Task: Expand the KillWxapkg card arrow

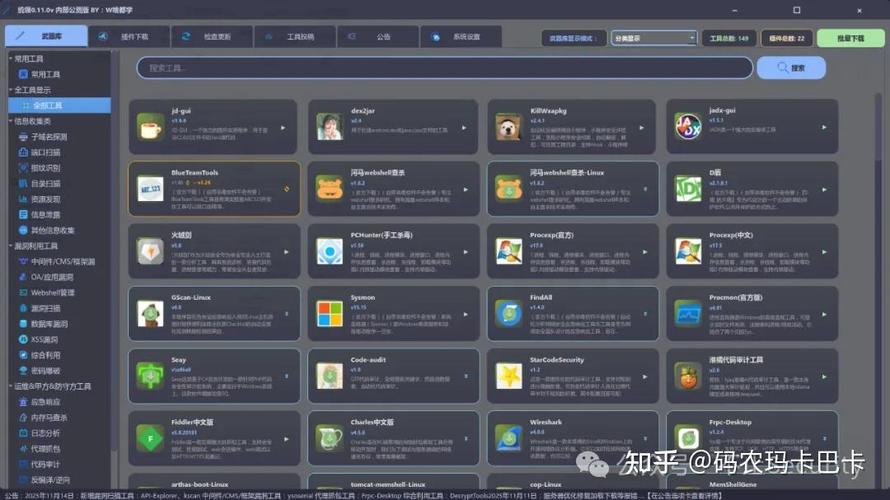Action: click(x=642, y=128)
